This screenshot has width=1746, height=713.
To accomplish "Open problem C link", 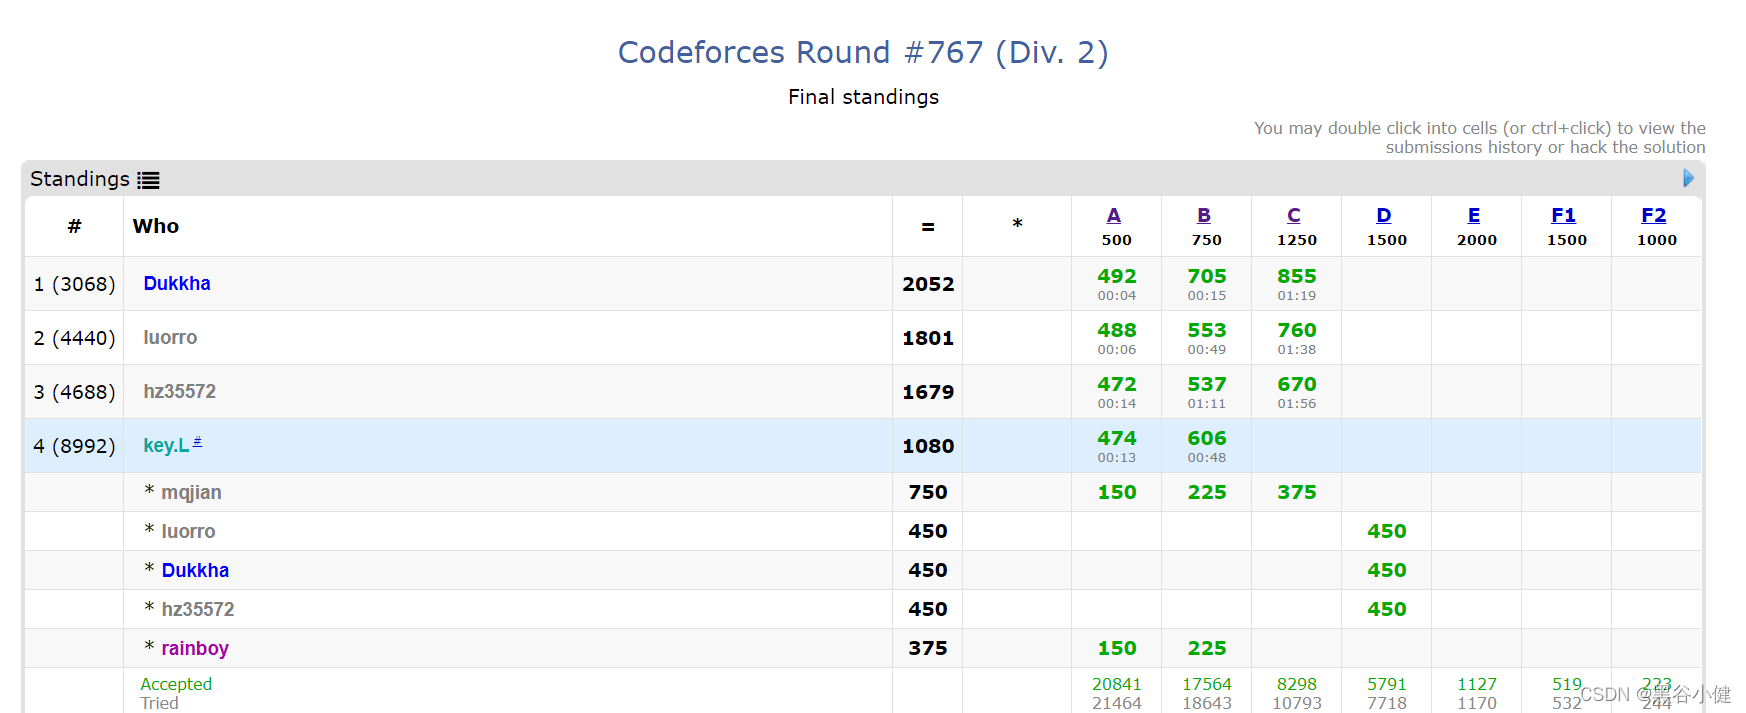I will (x=1294, y=215).
